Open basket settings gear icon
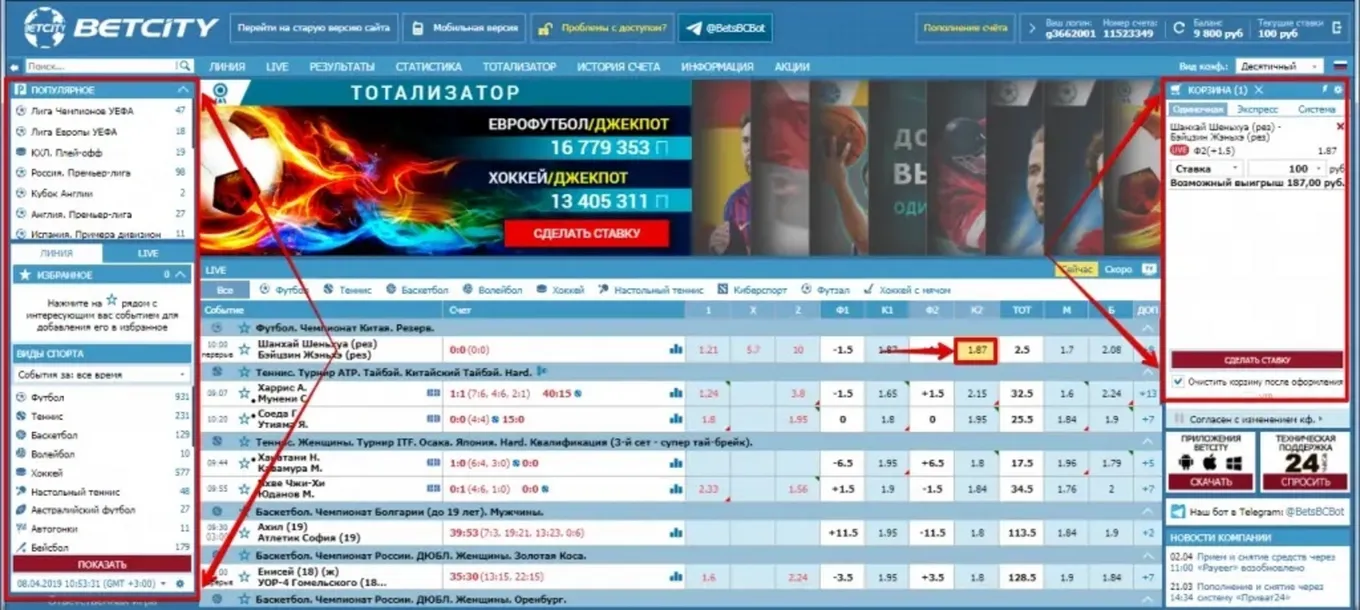This screenshot has width=1360, height=610. point(1338,90)
